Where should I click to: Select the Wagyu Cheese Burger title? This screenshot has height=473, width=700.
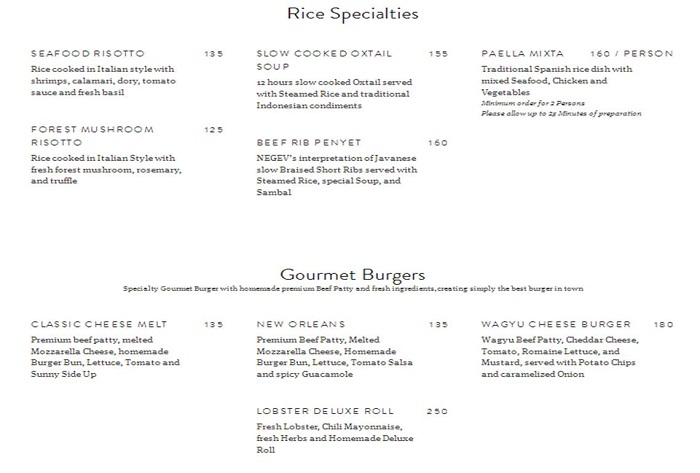pos(556,324)
